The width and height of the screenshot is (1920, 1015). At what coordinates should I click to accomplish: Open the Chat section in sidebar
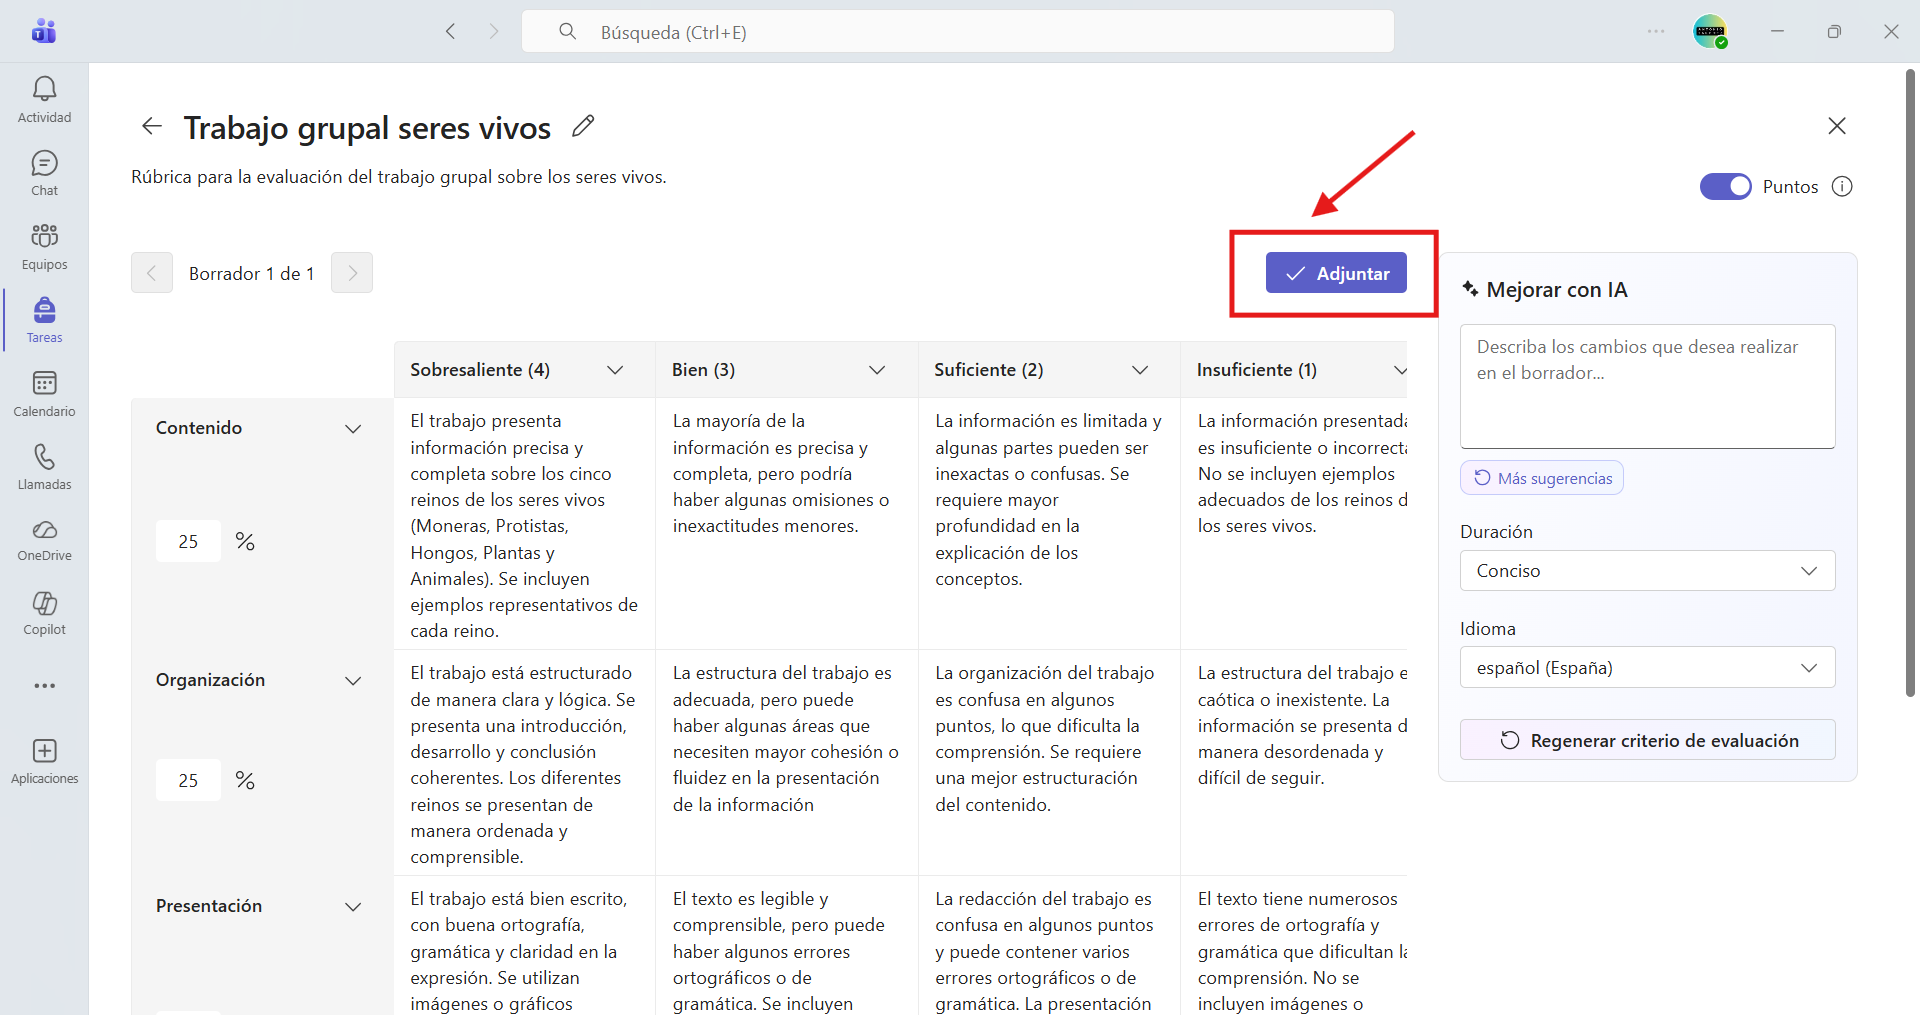(x=44, y=173)
